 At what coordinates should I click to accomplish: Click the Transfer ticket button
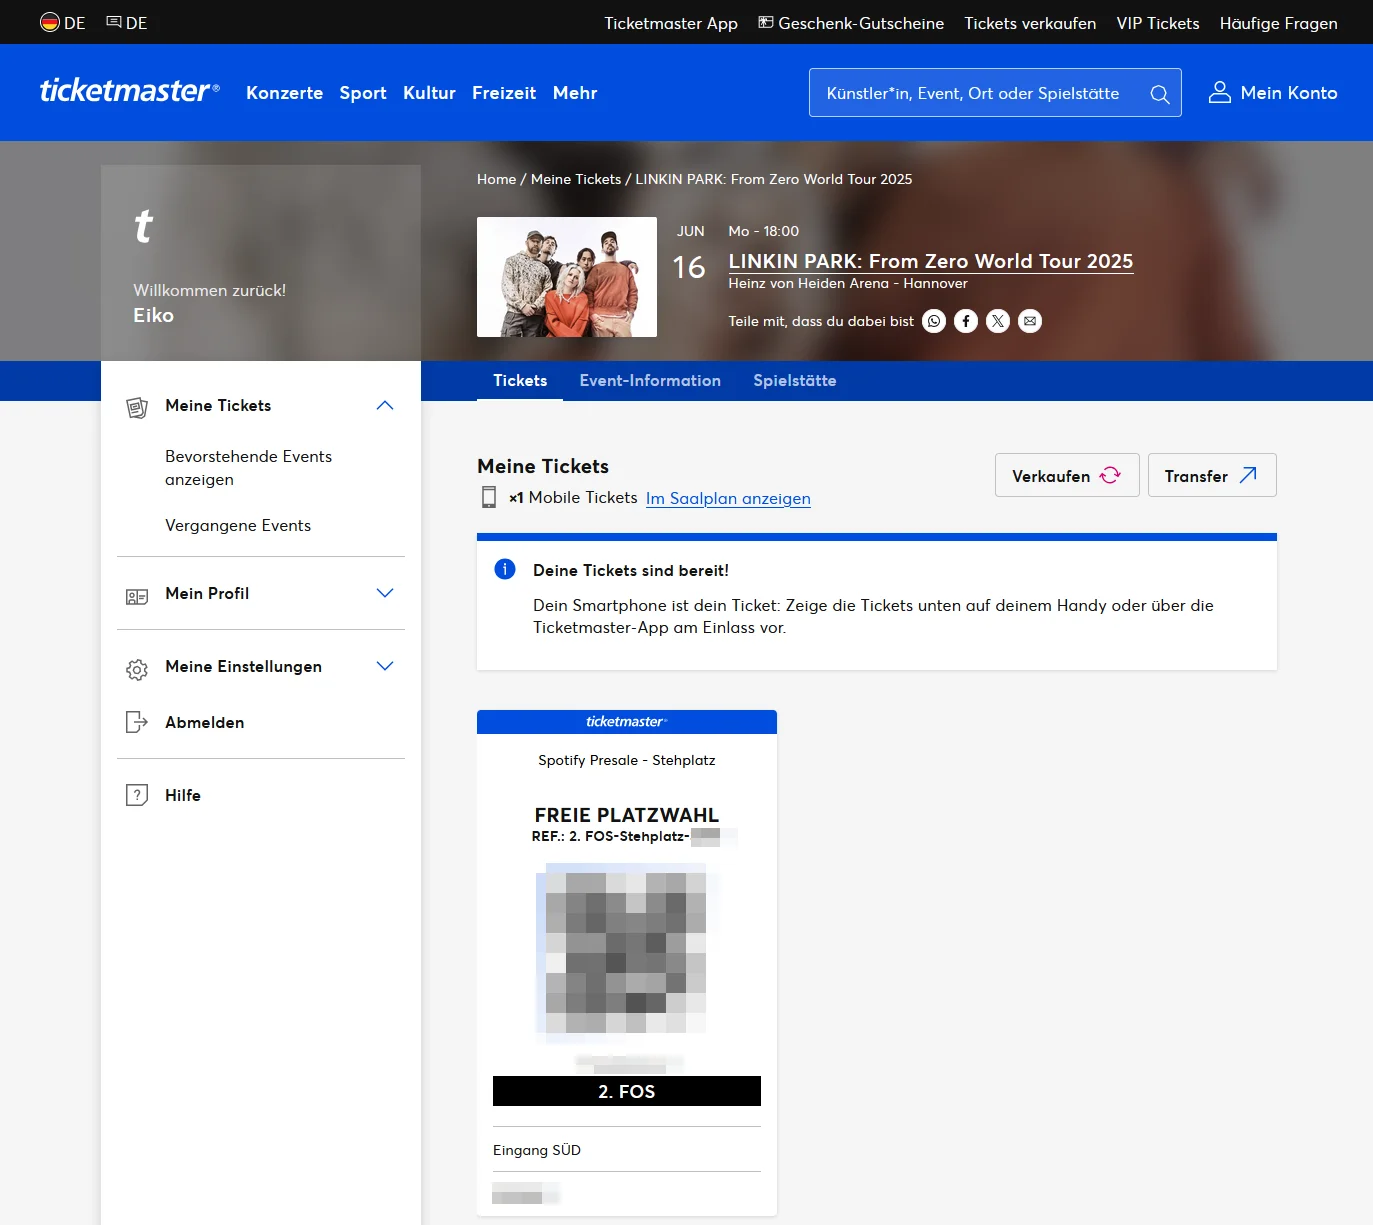(1212, 475)
